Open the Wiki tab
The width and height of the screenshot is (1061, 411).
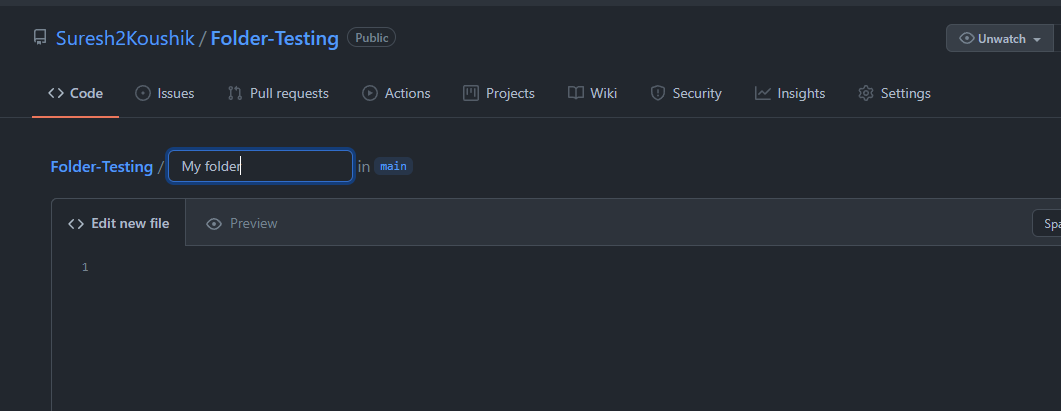click(593, 93)
